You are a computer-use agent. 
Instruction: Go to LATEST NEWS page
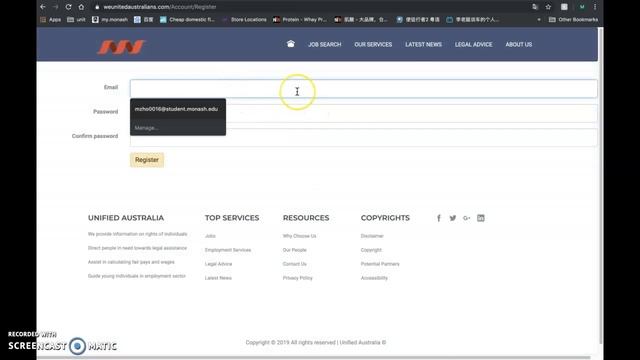(x=423, y=44)
